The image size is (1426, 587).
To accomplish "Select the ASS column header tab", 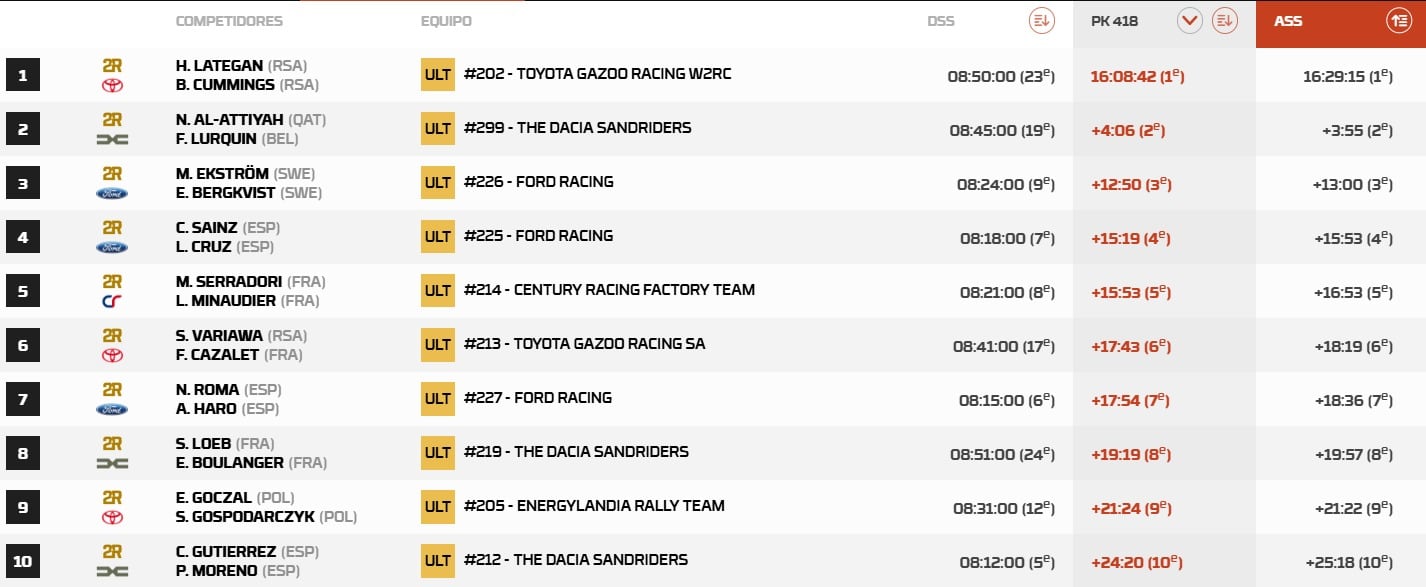I will point(1288,21).
